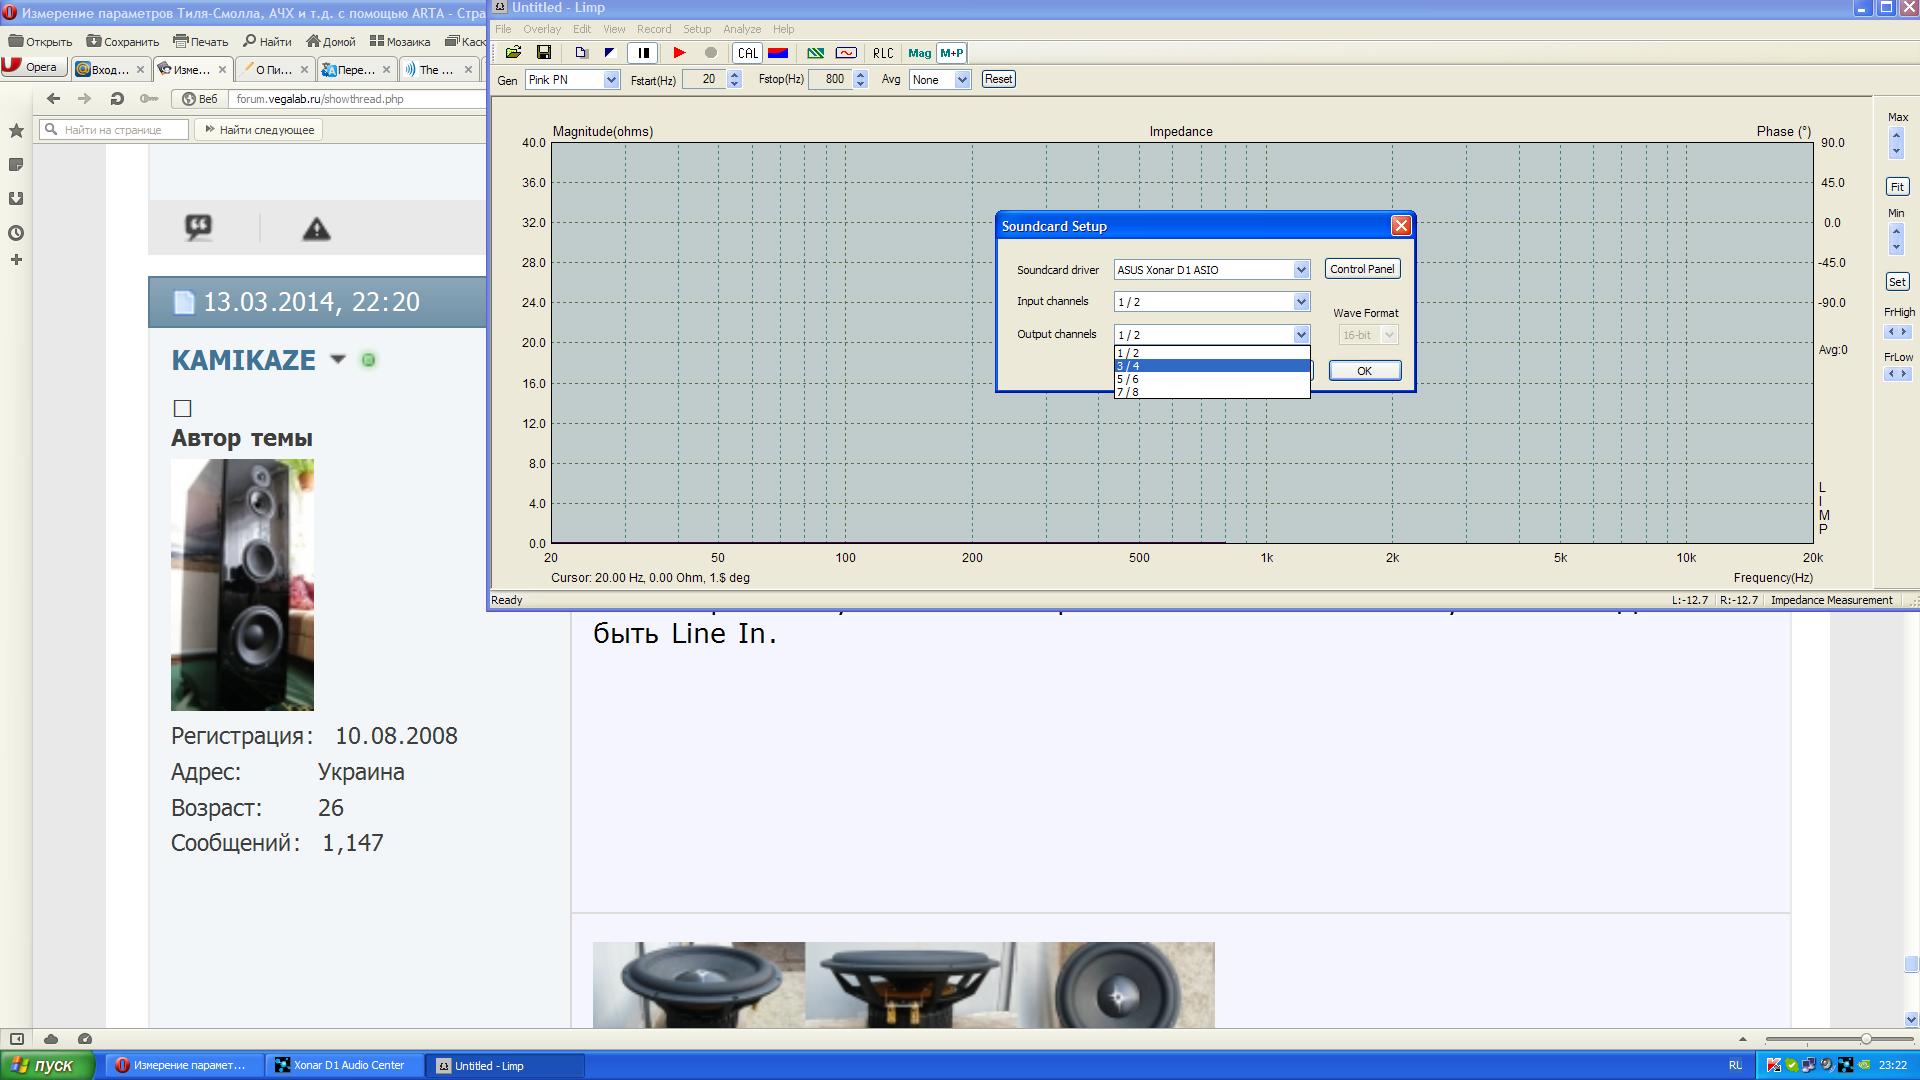Click the Min down arrow in Limp
The width and height of the screenshot is (1920, 1080).
pyautogui.click(x=1897, y=246)
